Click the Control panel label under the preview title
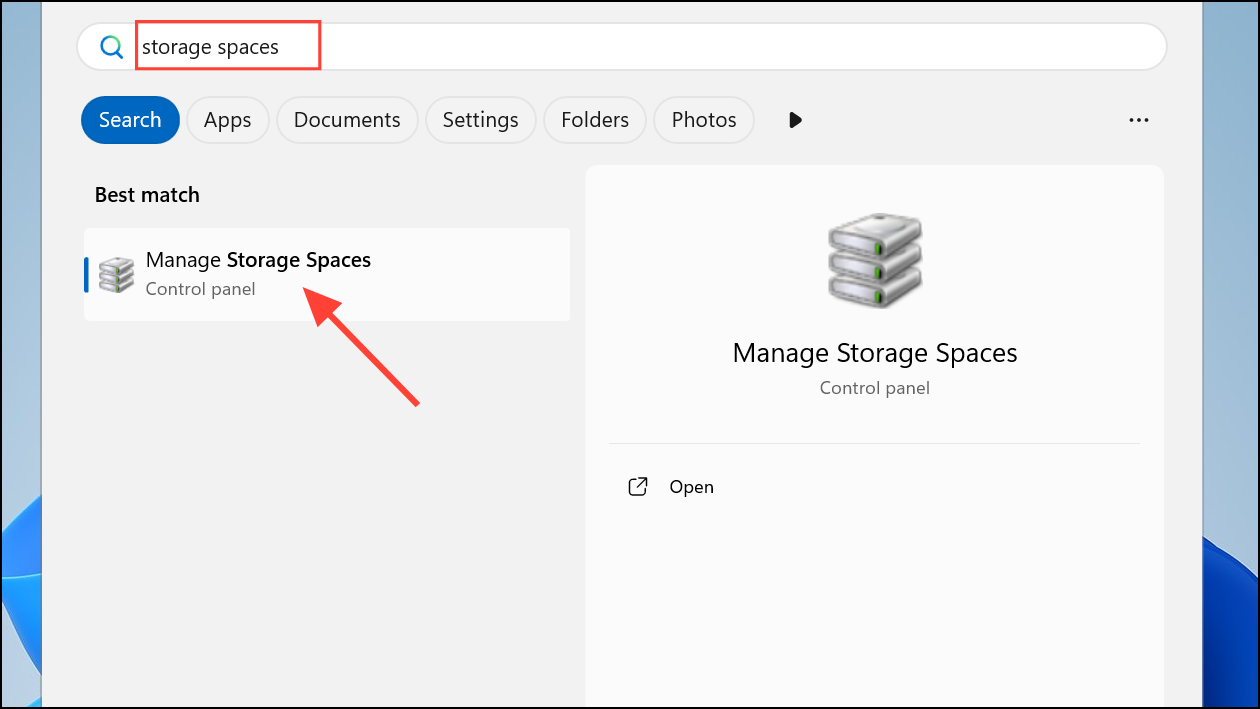 pyautogui.click(x=875, y=388)
